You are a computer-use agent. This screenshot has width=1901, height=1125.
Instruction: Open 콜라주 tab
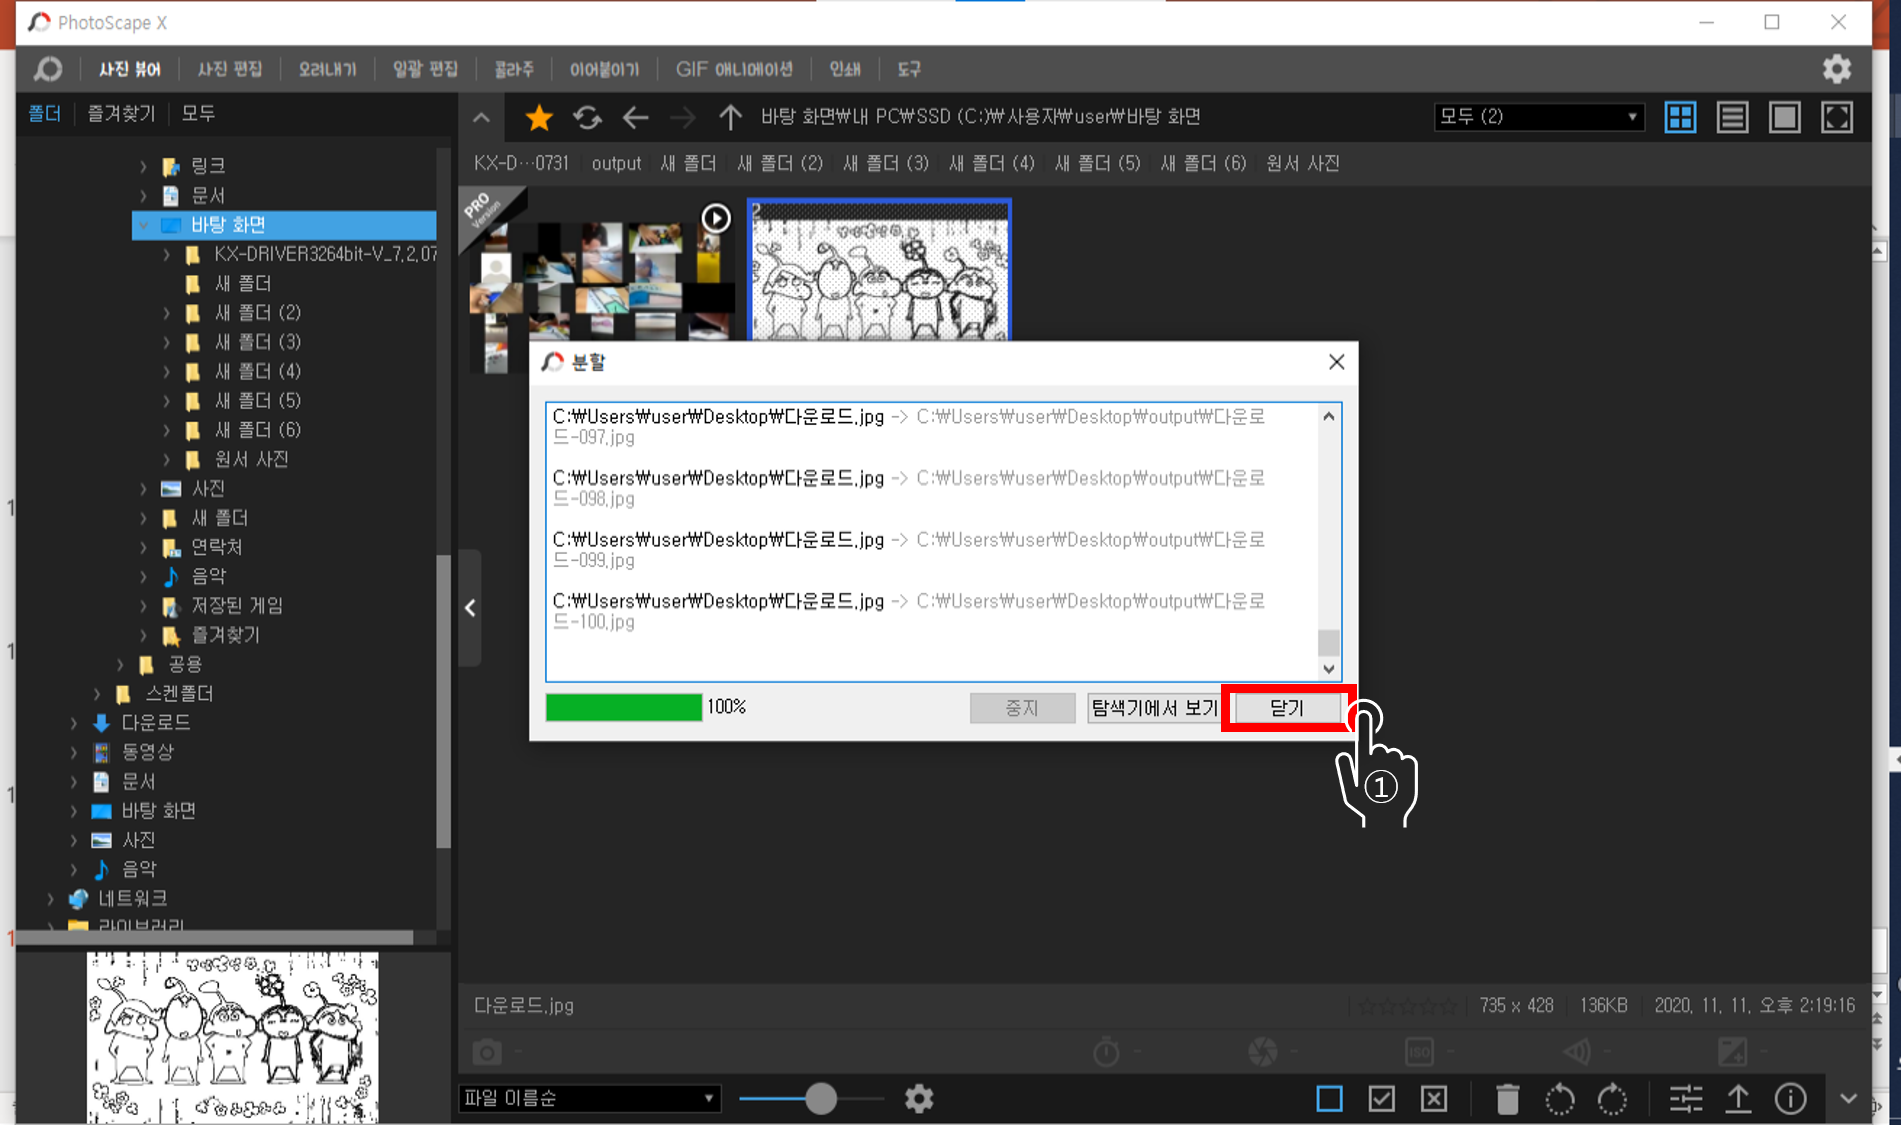[514, 69]
